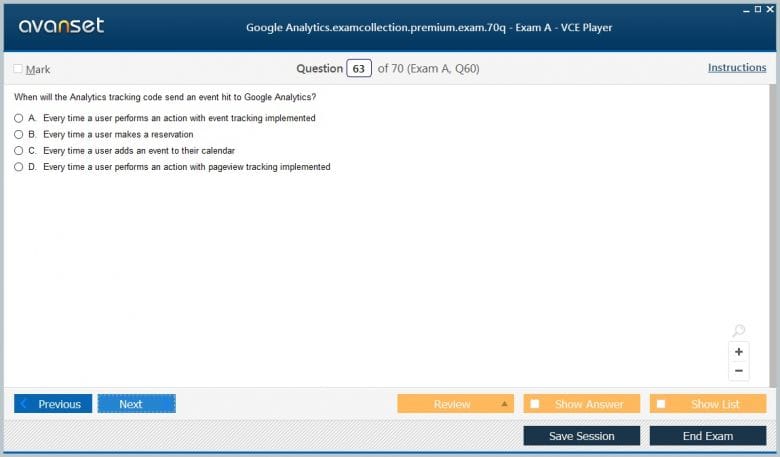The image size is (780, 457).
Task: Click the Previous arrow chevron icon
Action: coord(23,404)
